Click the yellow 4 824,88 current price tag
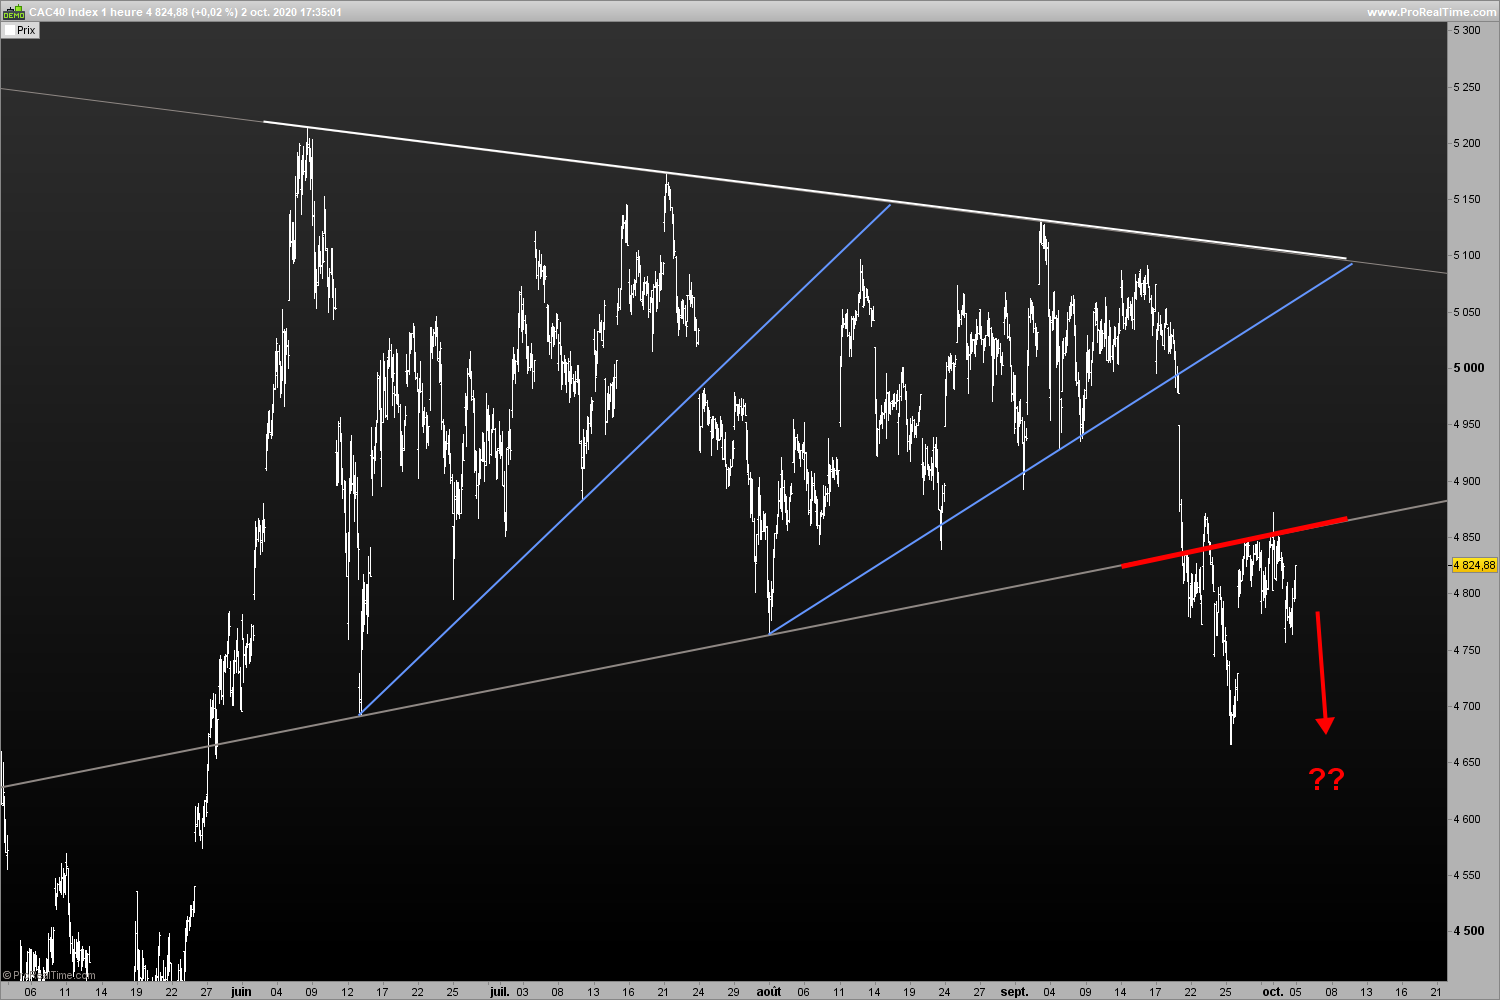This screenshot has width=1500, height=1000. click(1474, 565)
